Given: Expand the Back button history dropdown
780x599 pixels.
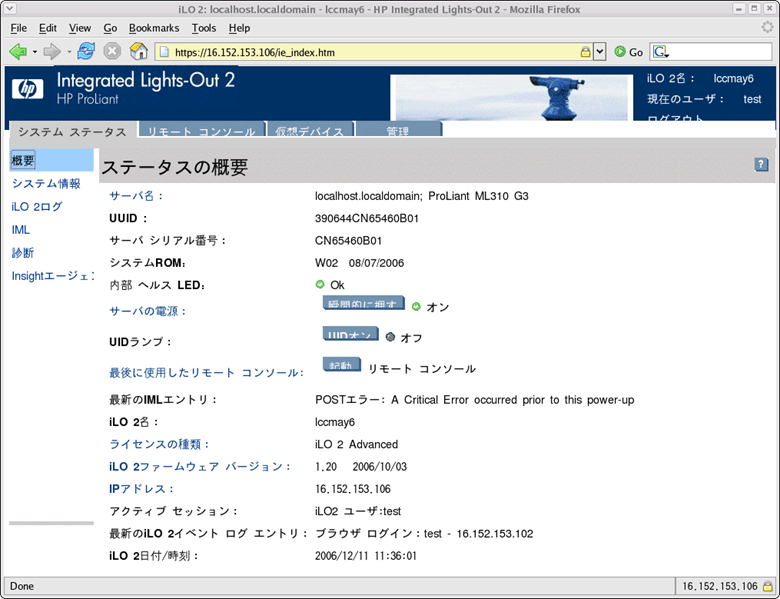Looking at the screenshot, I should tap(34, 51).
